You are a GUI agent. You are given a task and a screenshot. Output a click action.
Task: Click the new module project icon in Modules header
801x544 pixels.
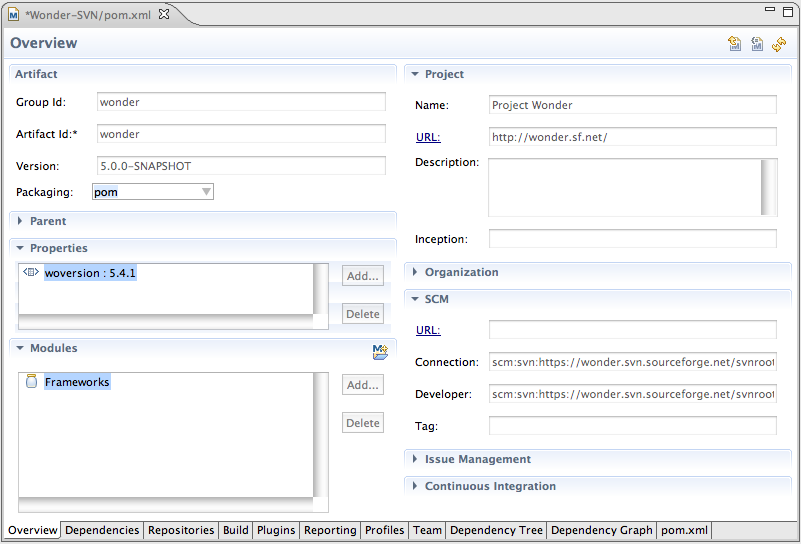pos(380,352)
